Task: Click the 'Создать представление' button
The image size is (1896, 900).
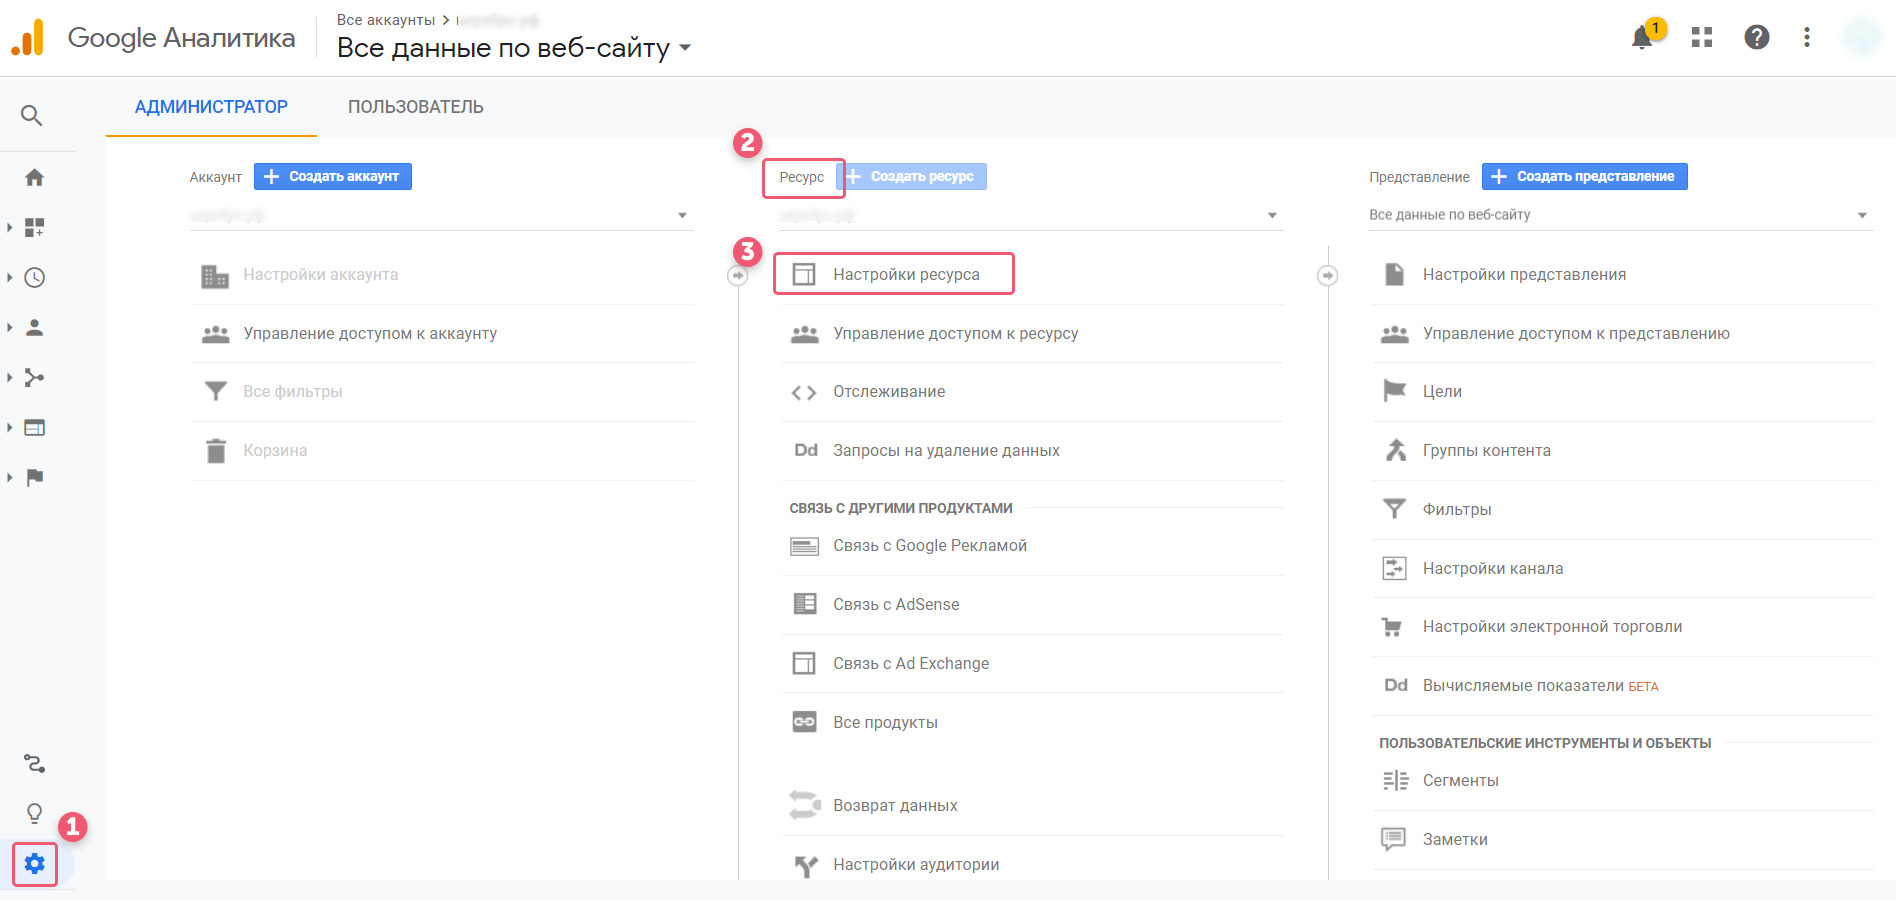Action: tap(1585, 177)
